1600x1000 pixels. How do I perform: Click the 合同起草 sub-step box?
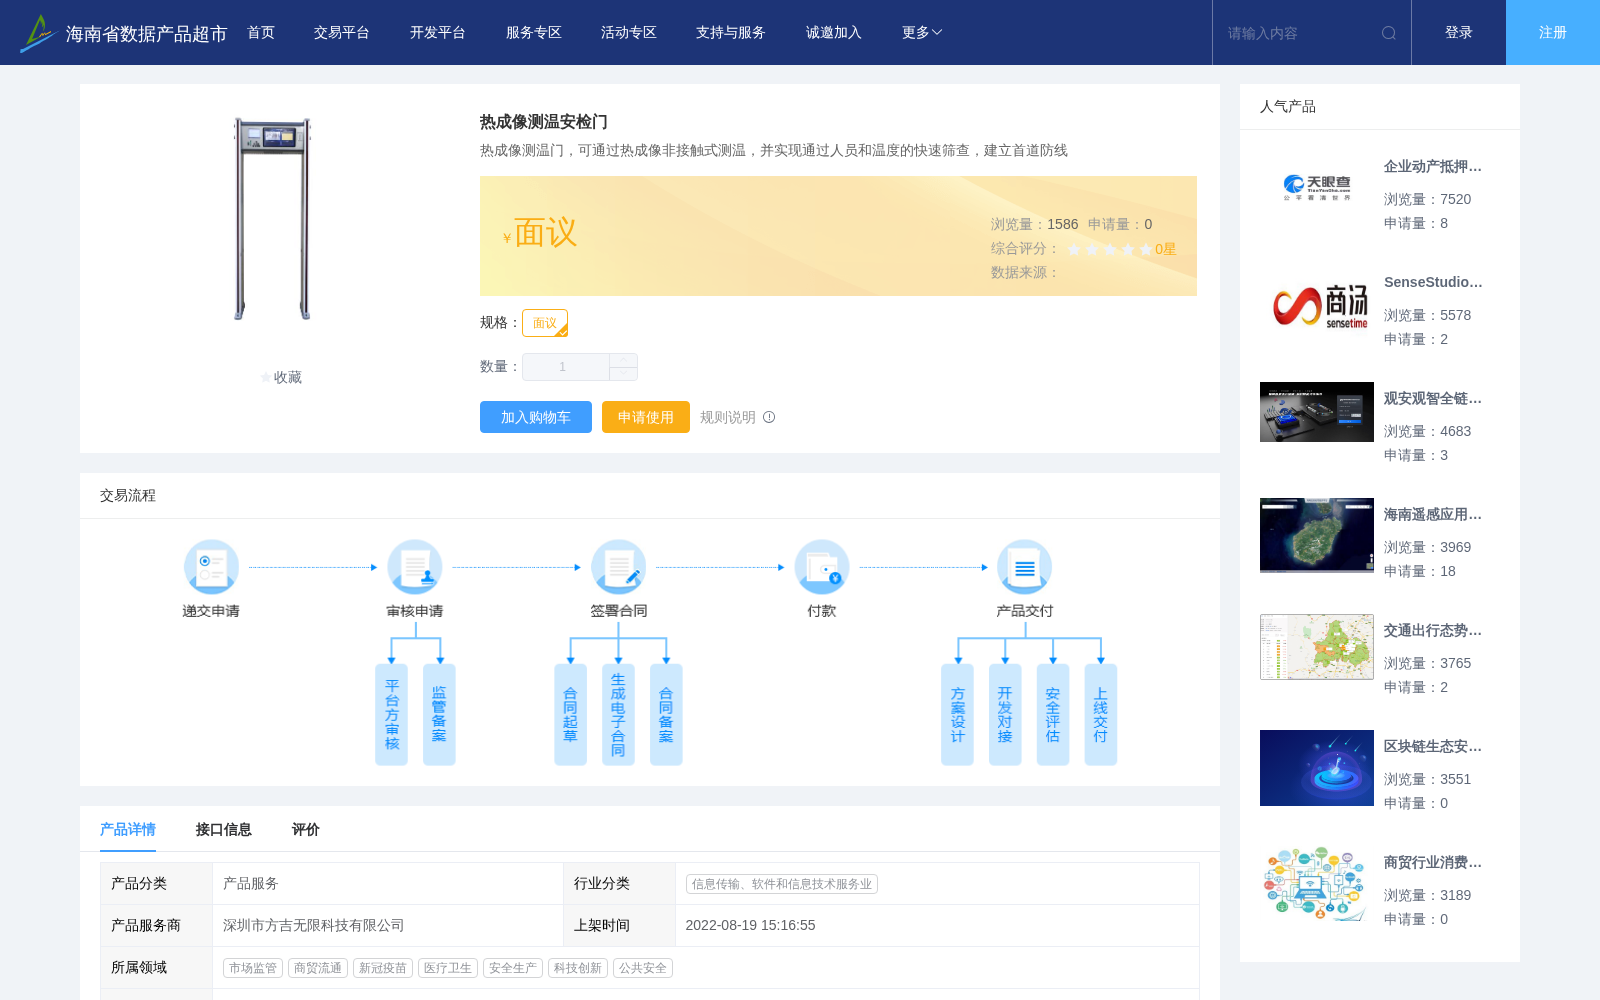[x=570, y=715]
